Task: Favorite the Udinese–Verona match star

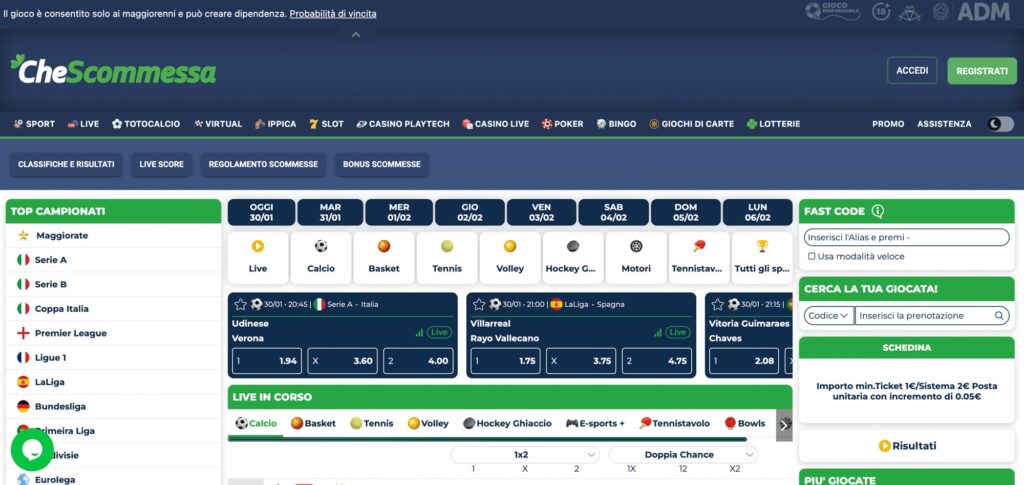Action: 240,304
